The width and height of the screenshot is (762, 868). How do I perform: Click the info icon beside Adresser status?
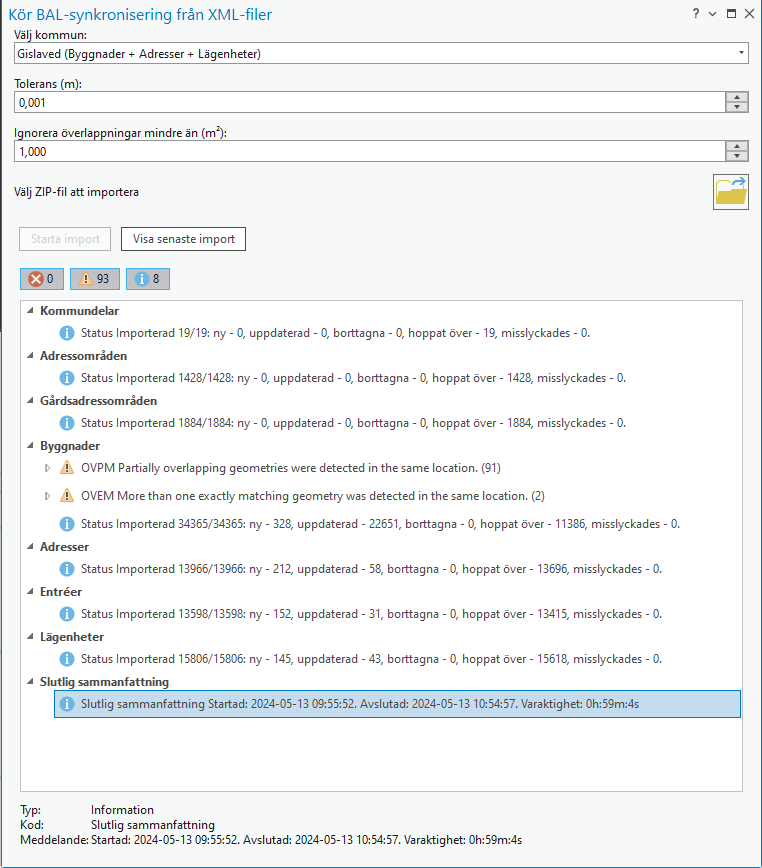point(67,569)
